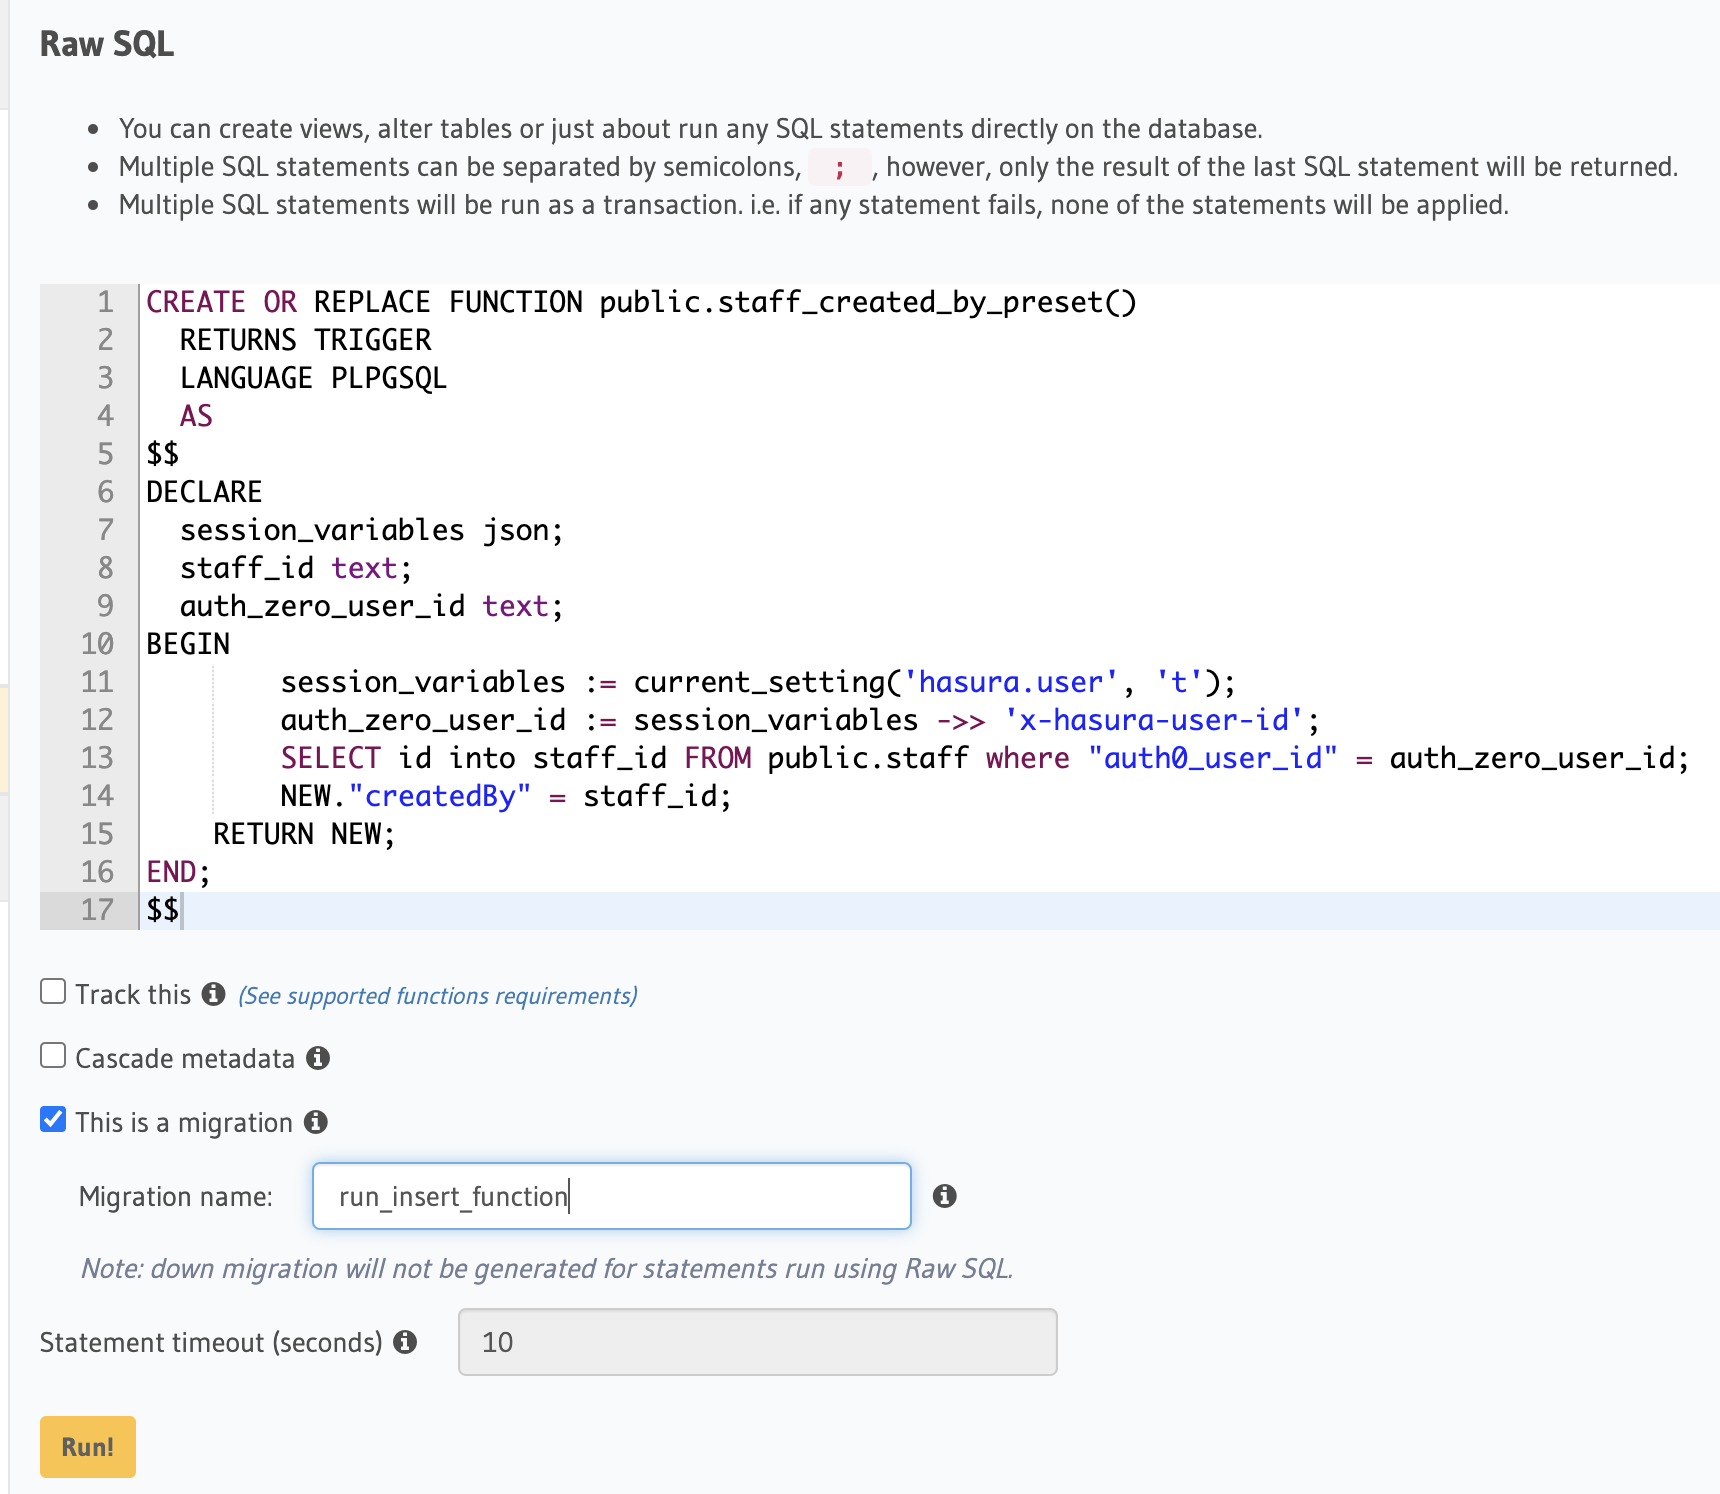
Task: Click the info icon beside Track this
Action: tap(213, 994)
